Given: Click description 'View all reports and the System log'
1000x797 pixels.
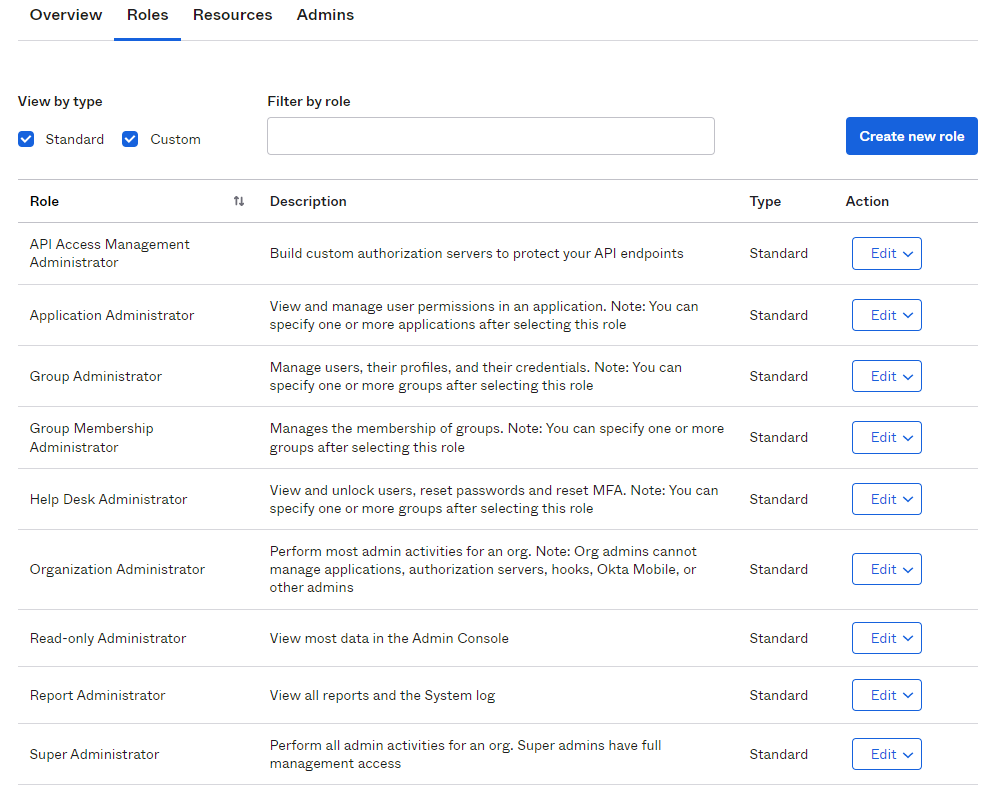Looking at the screenshot, I should pos(382,695).
